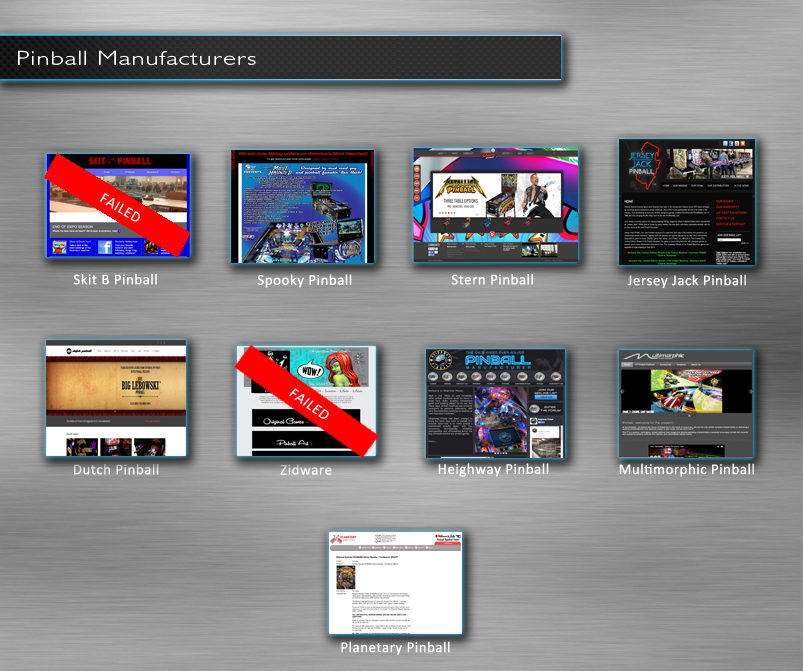Open the Skit B Pinball website thumbnail

click(118, 205)
